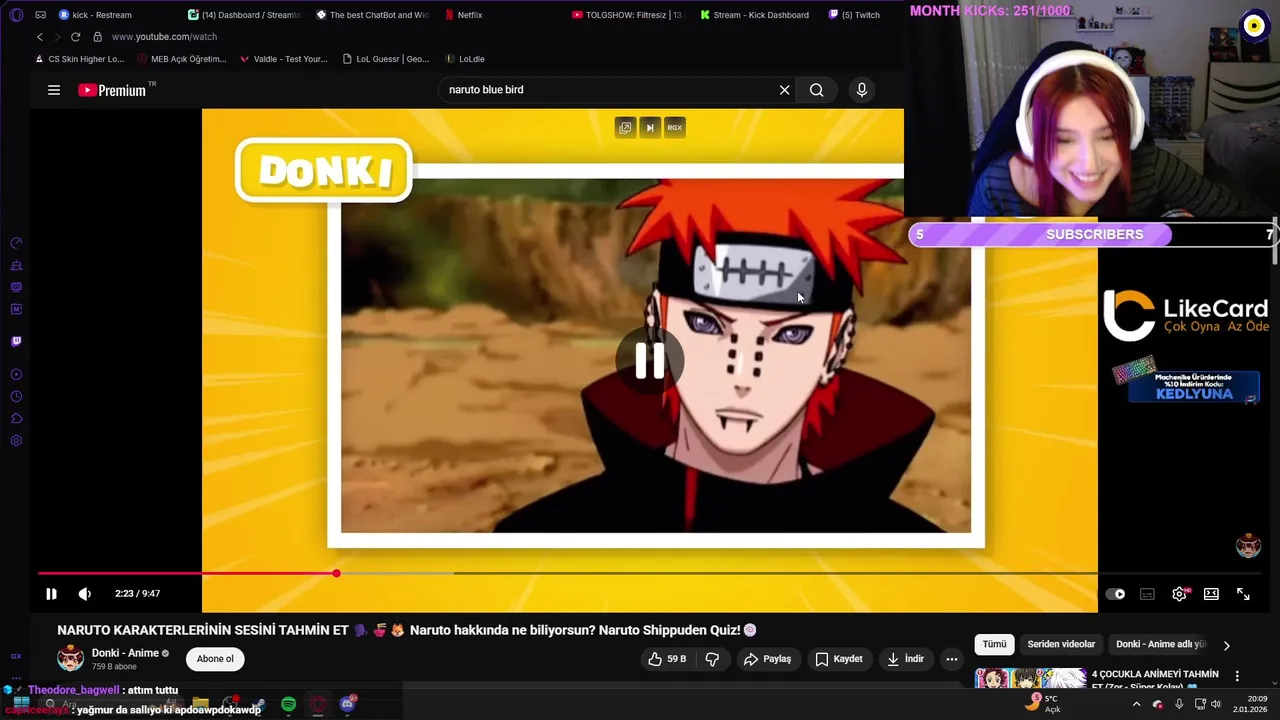Select the Seriden videolar chip
Screen dimensions: 1280x720
[1061, 645]
